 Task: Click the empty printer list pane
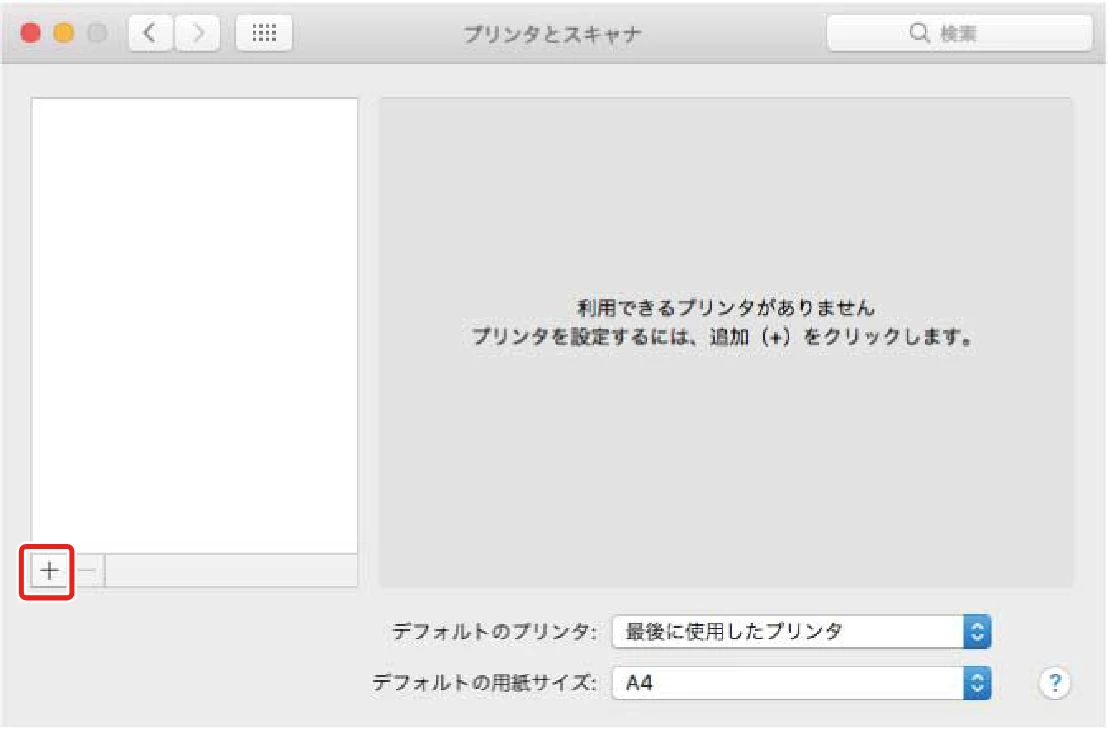194,325
